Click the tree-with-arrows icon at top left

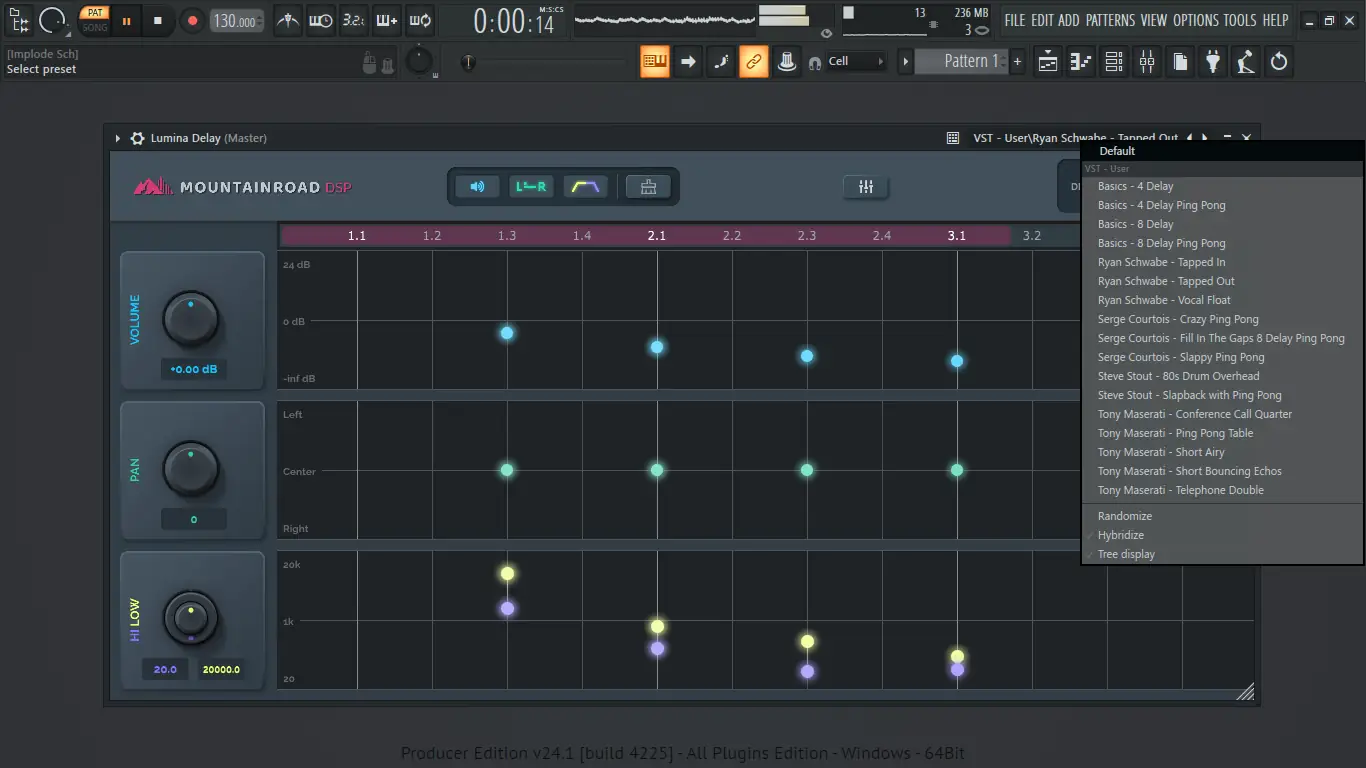(19, 20)
